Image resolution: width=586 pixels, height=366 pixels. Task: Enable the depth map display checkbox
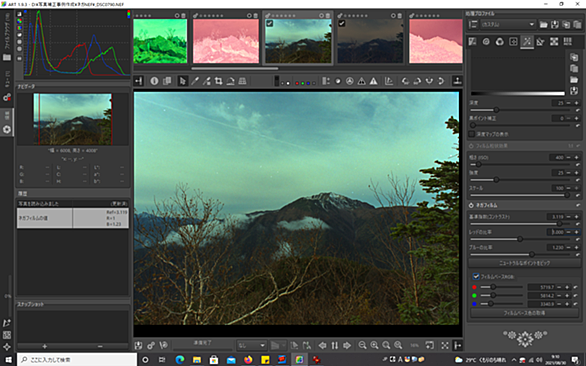[x=472, y=134]
